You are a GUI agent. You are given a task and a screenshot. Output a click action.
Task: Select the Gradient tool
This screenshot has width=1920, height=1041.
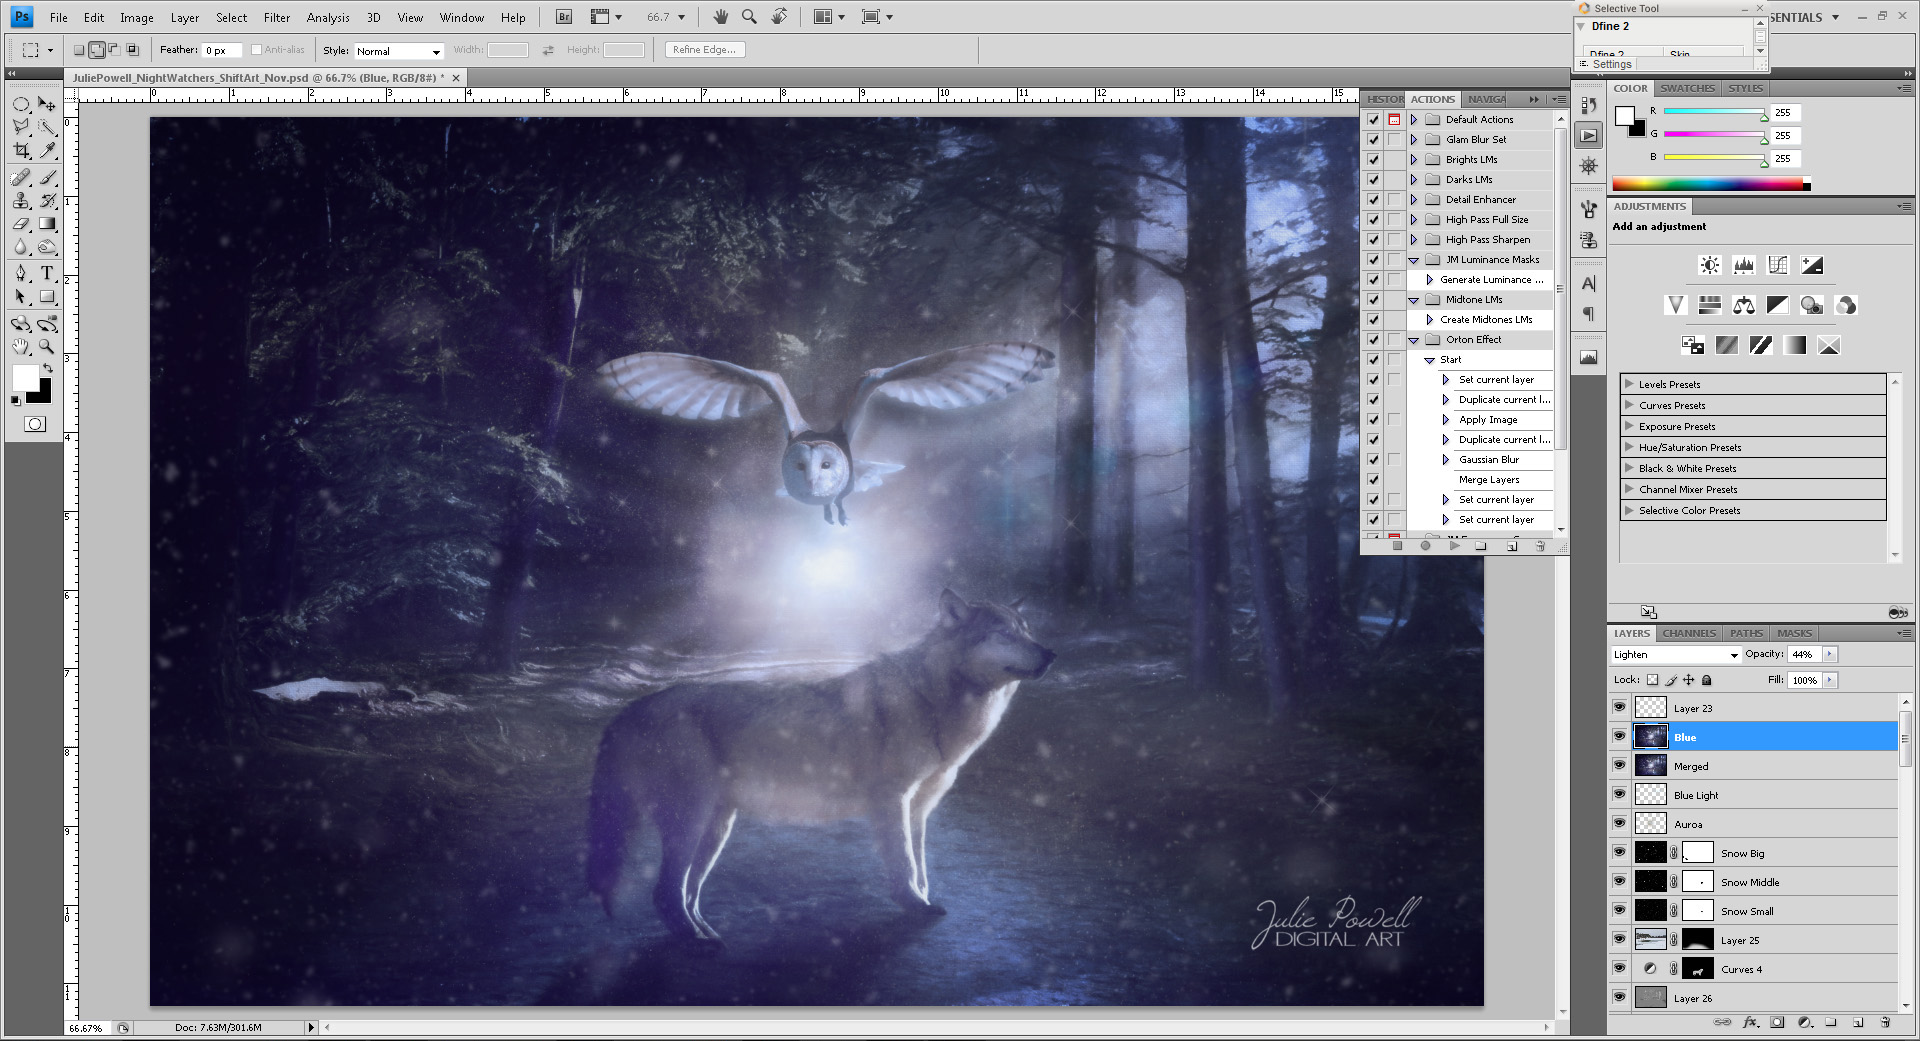coord(47,223)
